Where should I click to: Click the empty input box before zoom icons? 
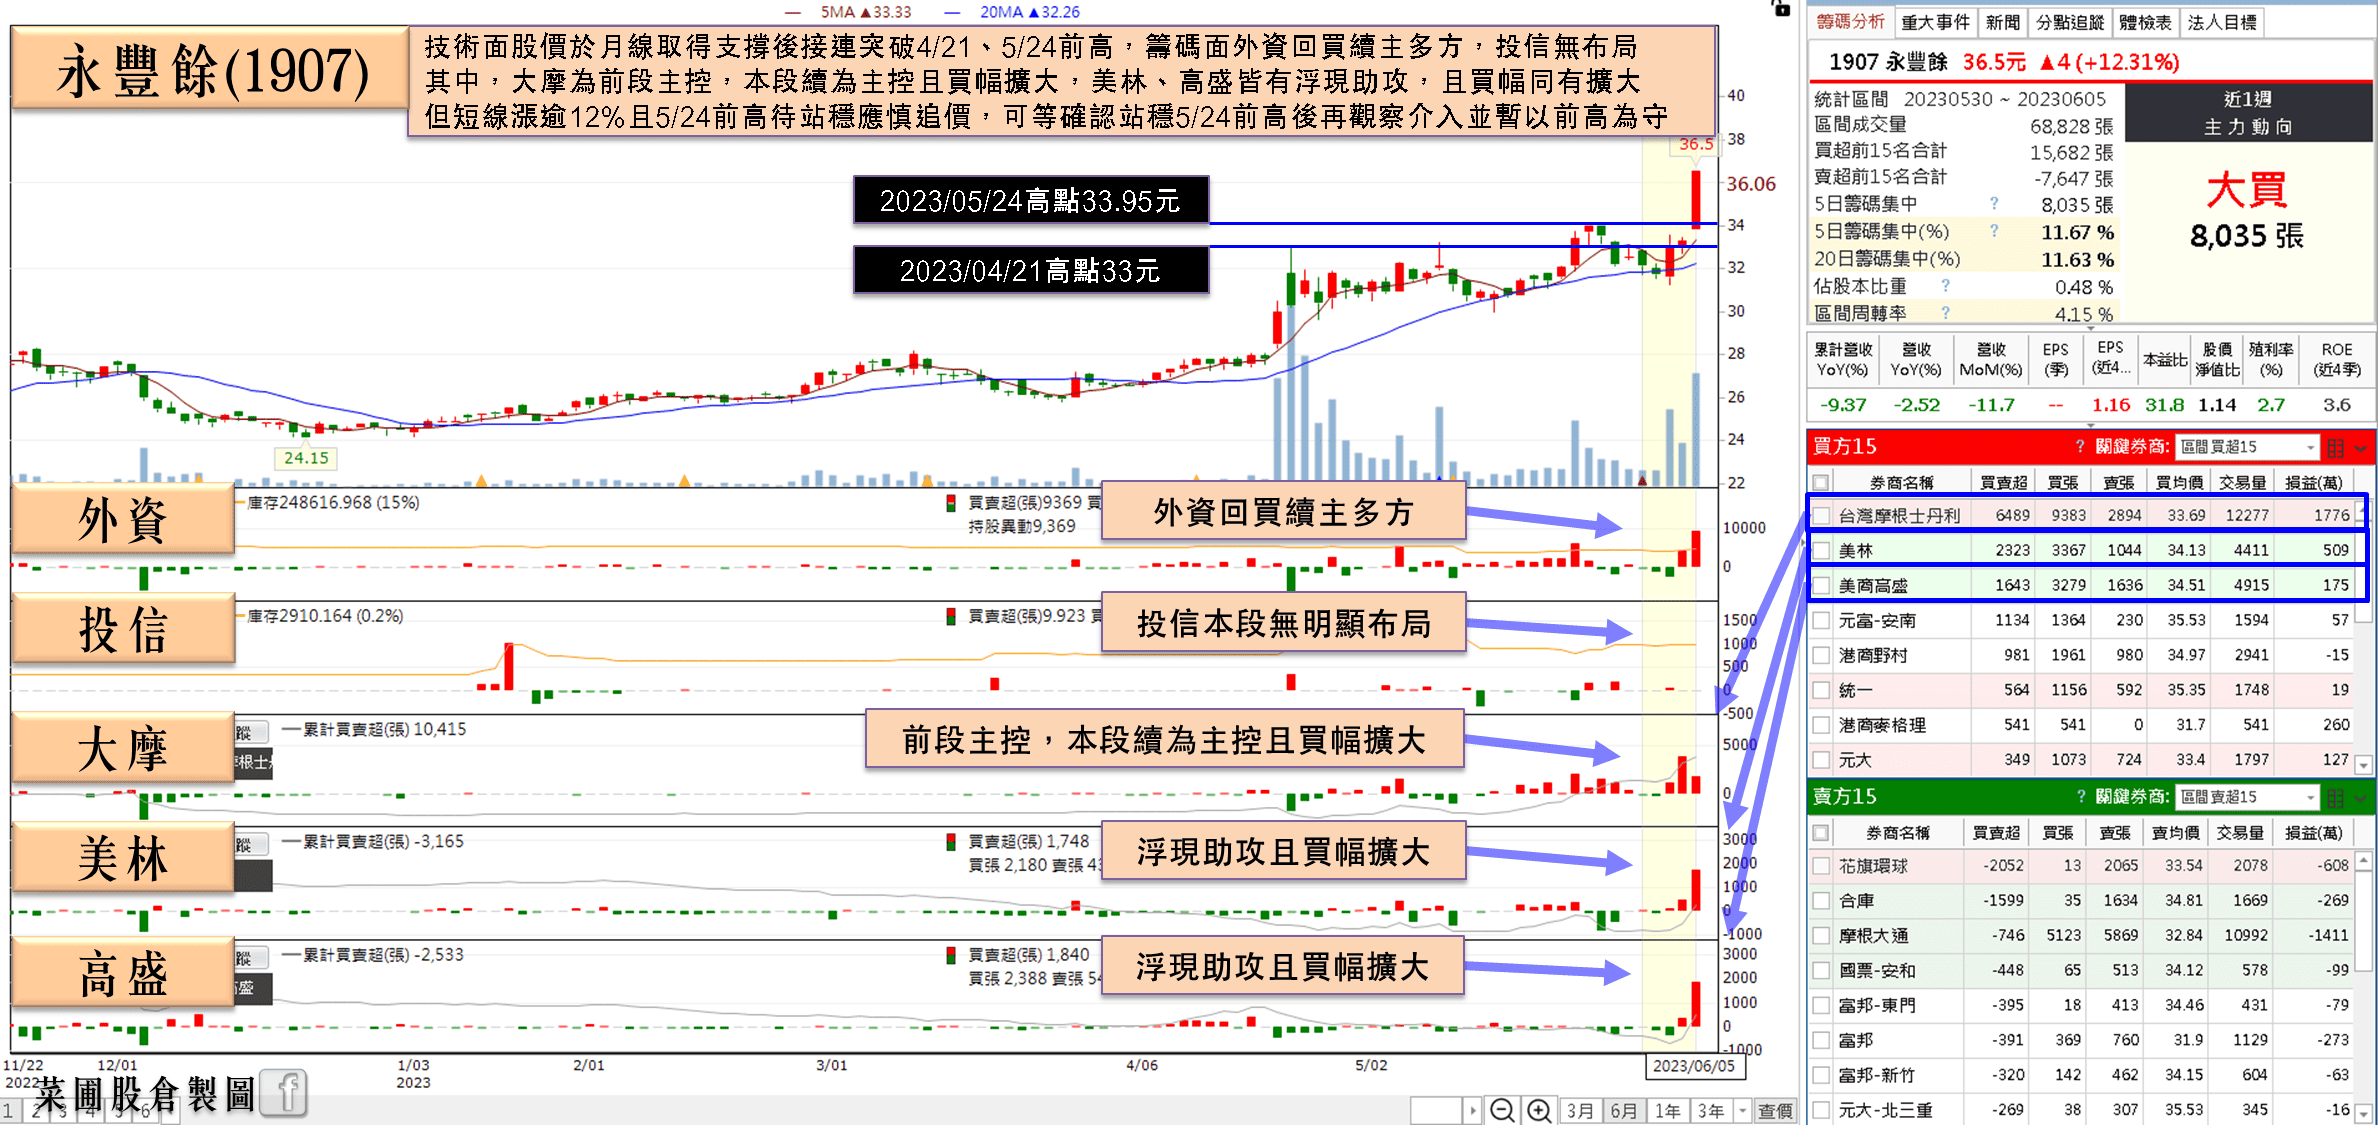[1437, 1111]
